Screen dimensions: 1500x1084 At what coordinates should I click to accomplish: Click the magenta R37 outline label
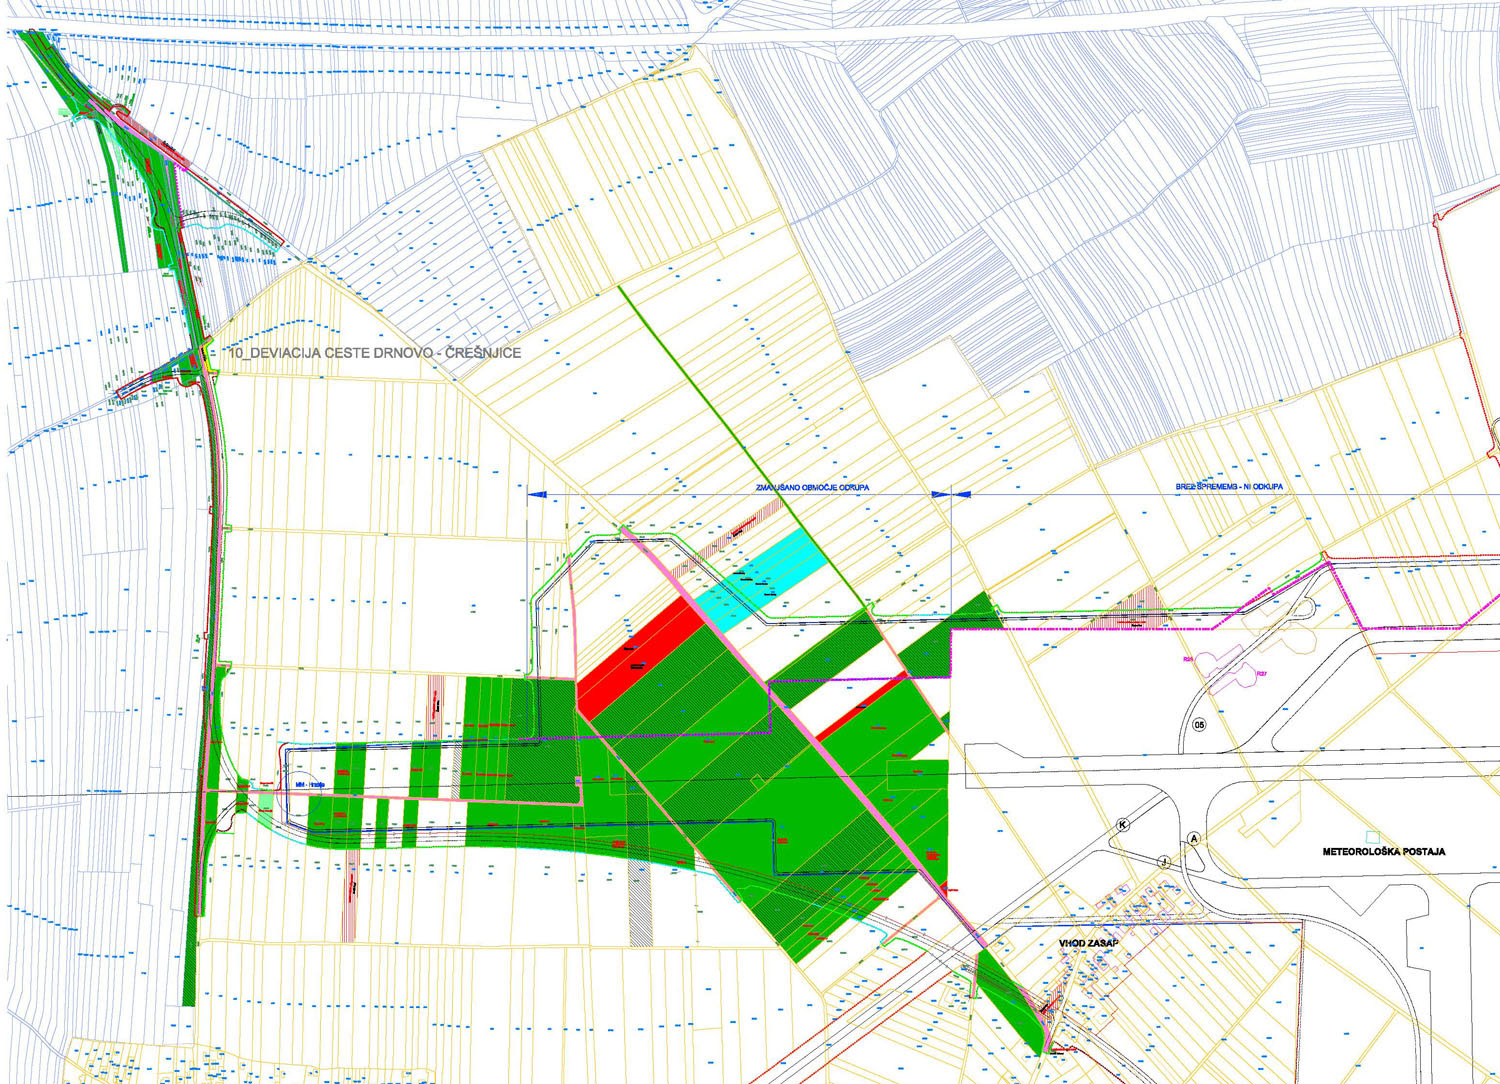tap(1262, 675)
